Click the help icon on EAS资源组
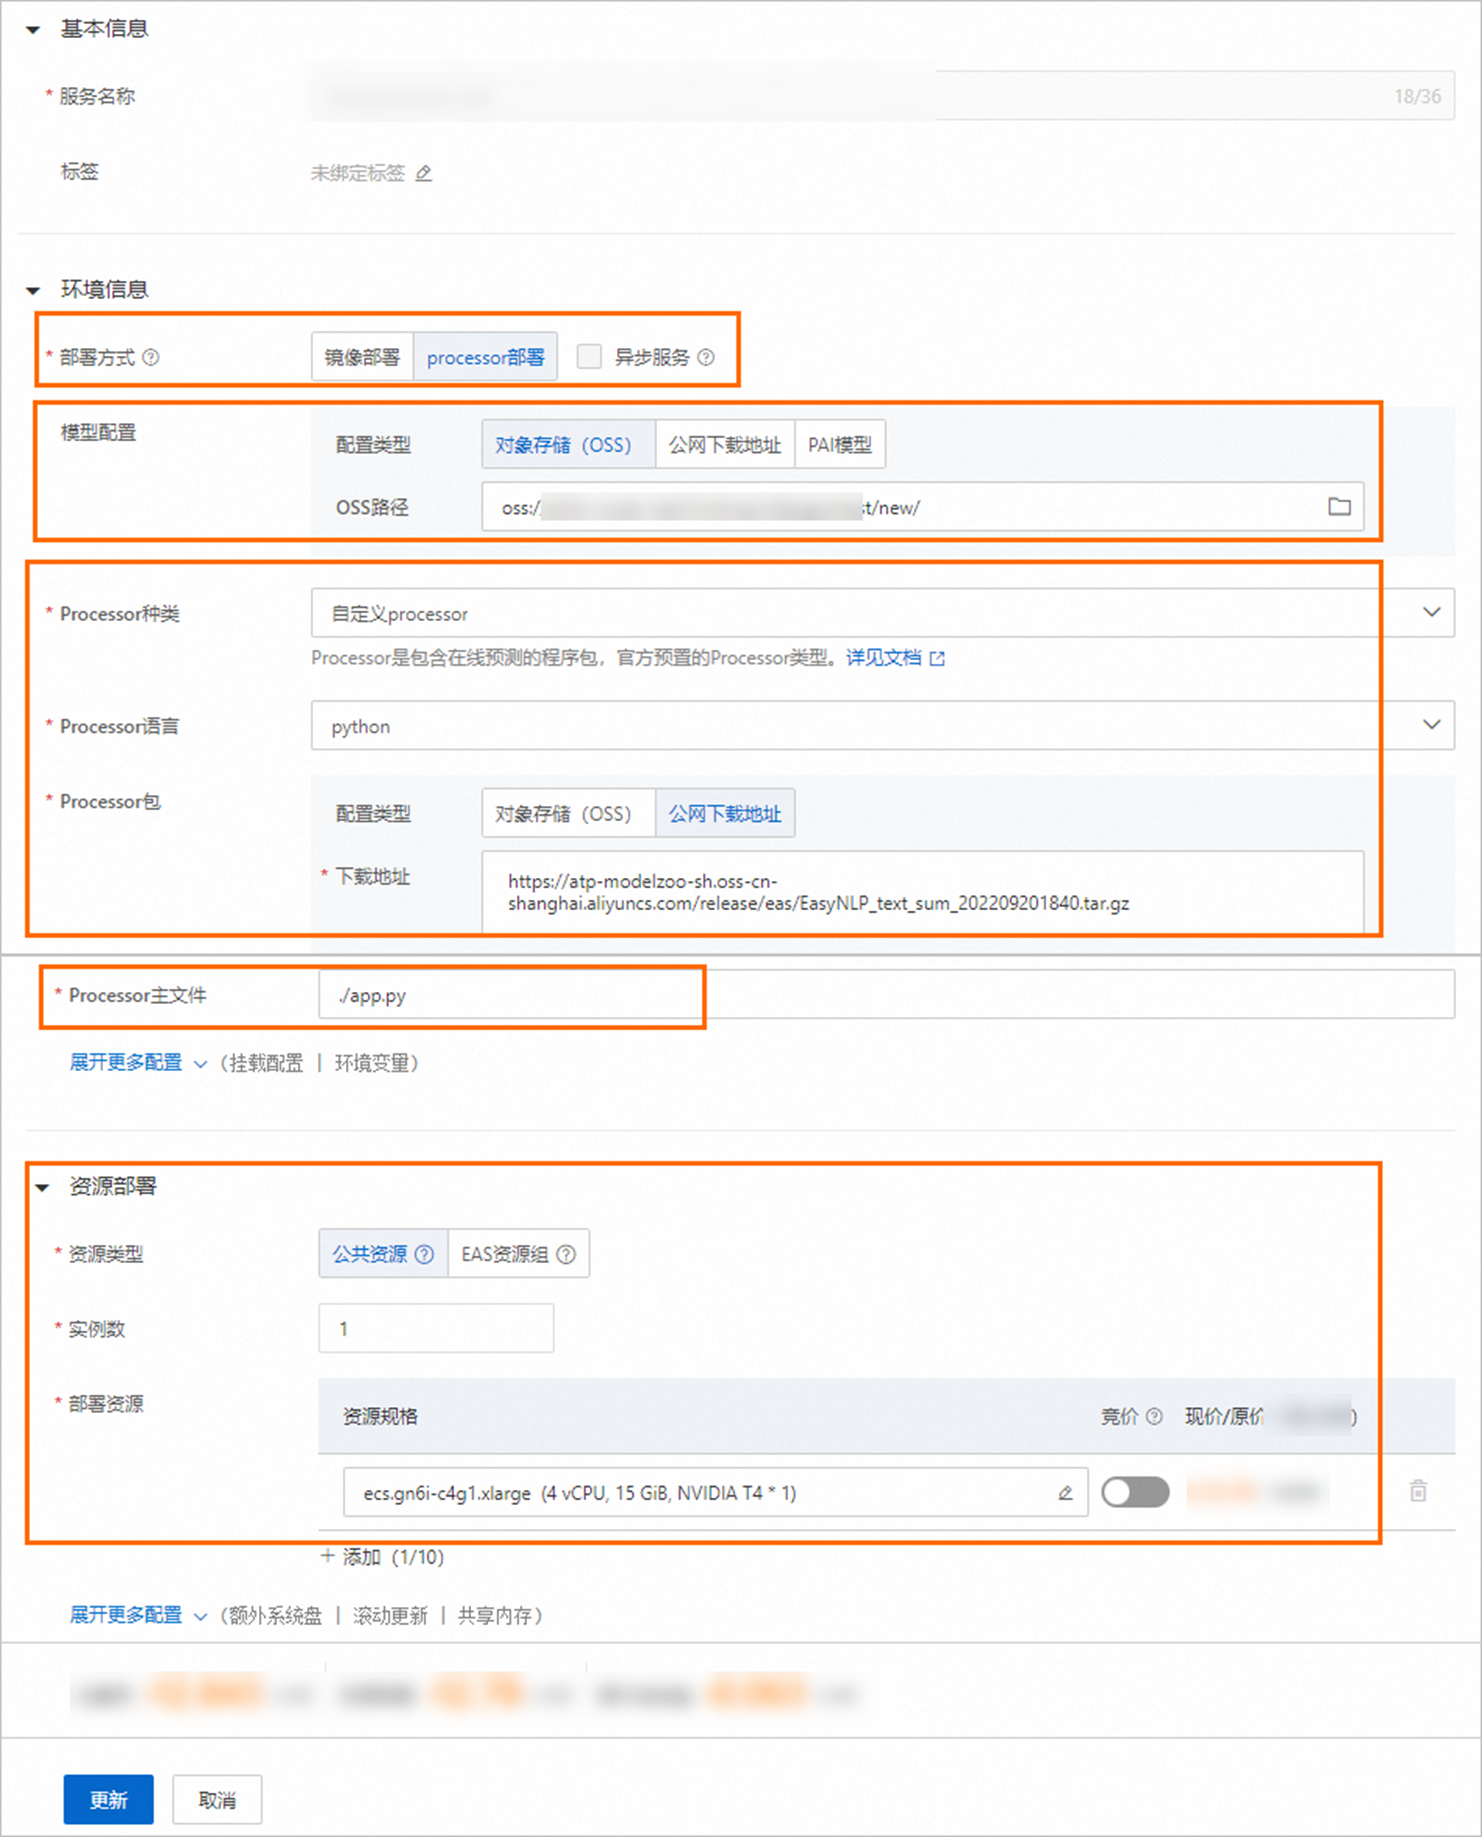The image size is (1482, 1837). 566,1254
